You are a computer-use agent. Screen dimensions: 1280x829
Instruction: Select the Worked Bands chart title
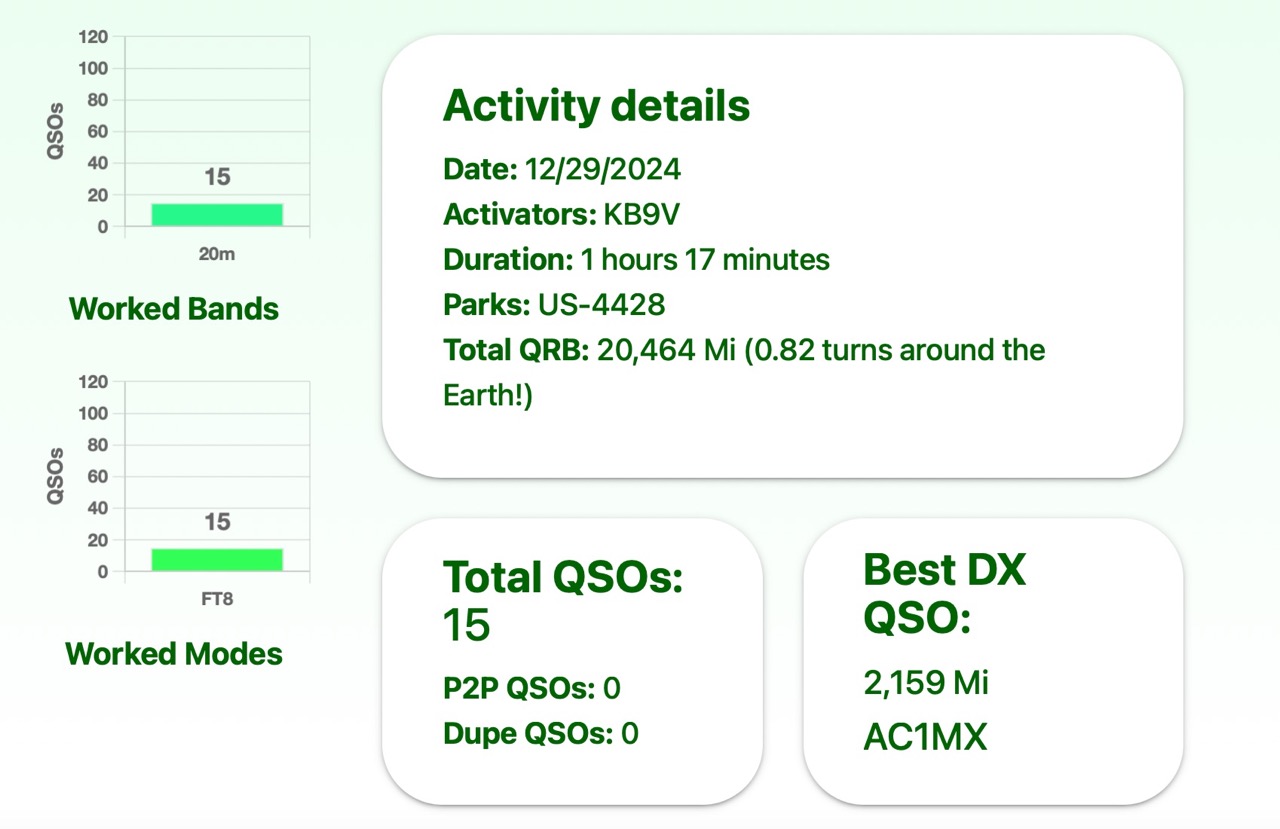174,309
